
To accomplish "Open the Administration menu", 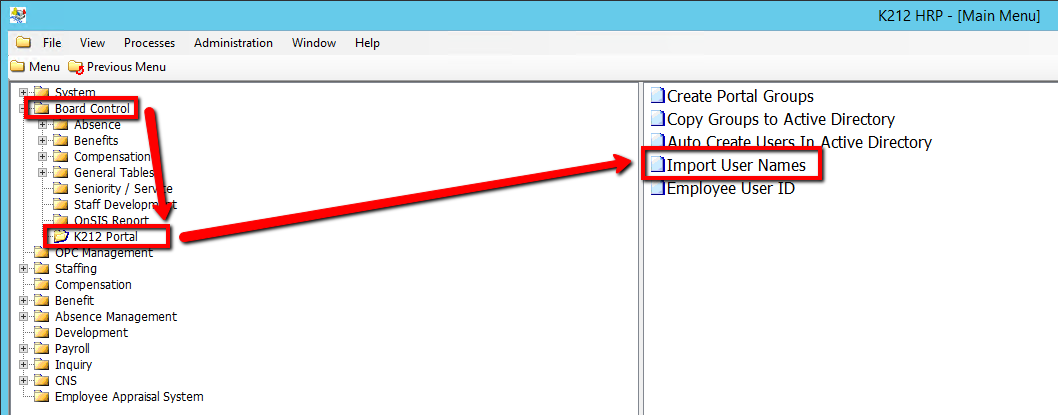I will tap(233, 43).
